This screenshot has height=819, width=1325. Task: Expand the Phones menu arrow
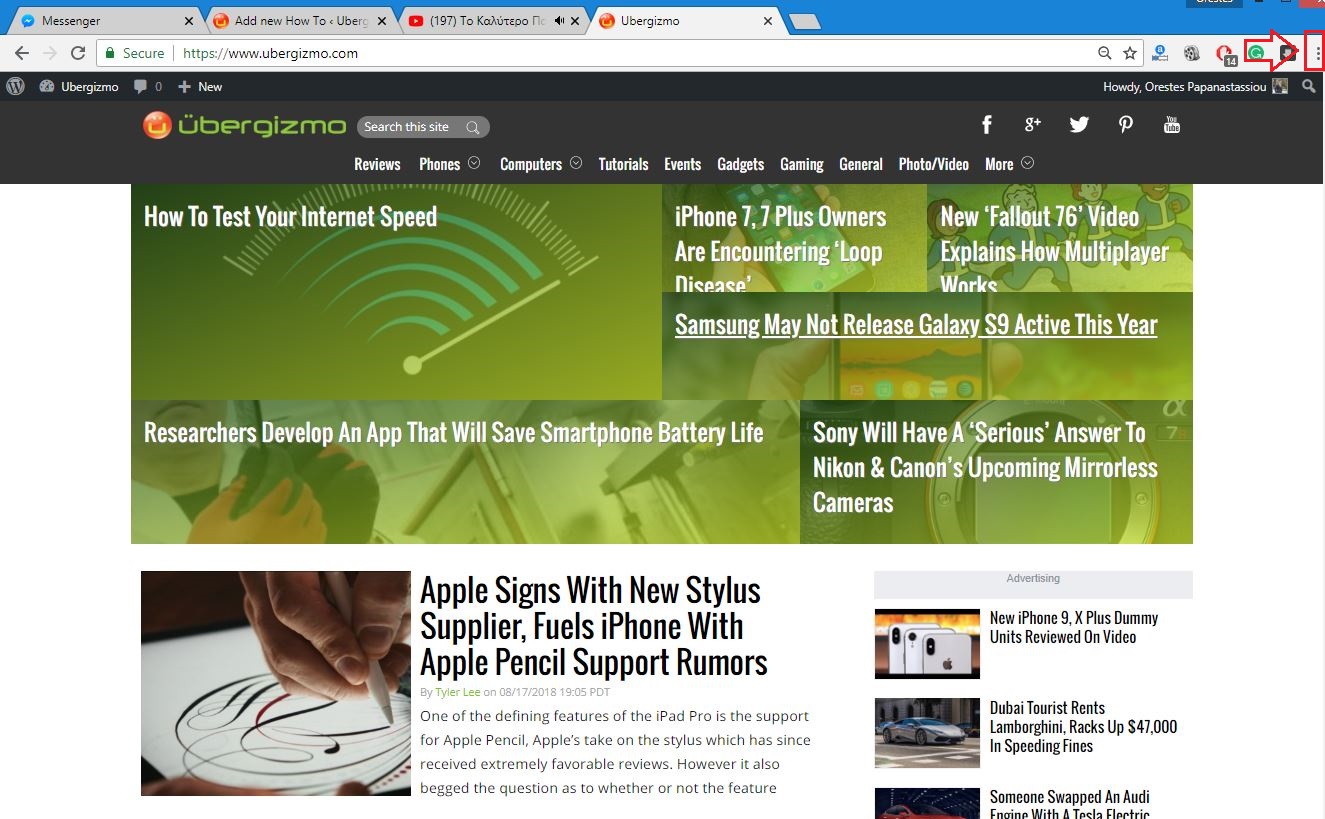474,163
